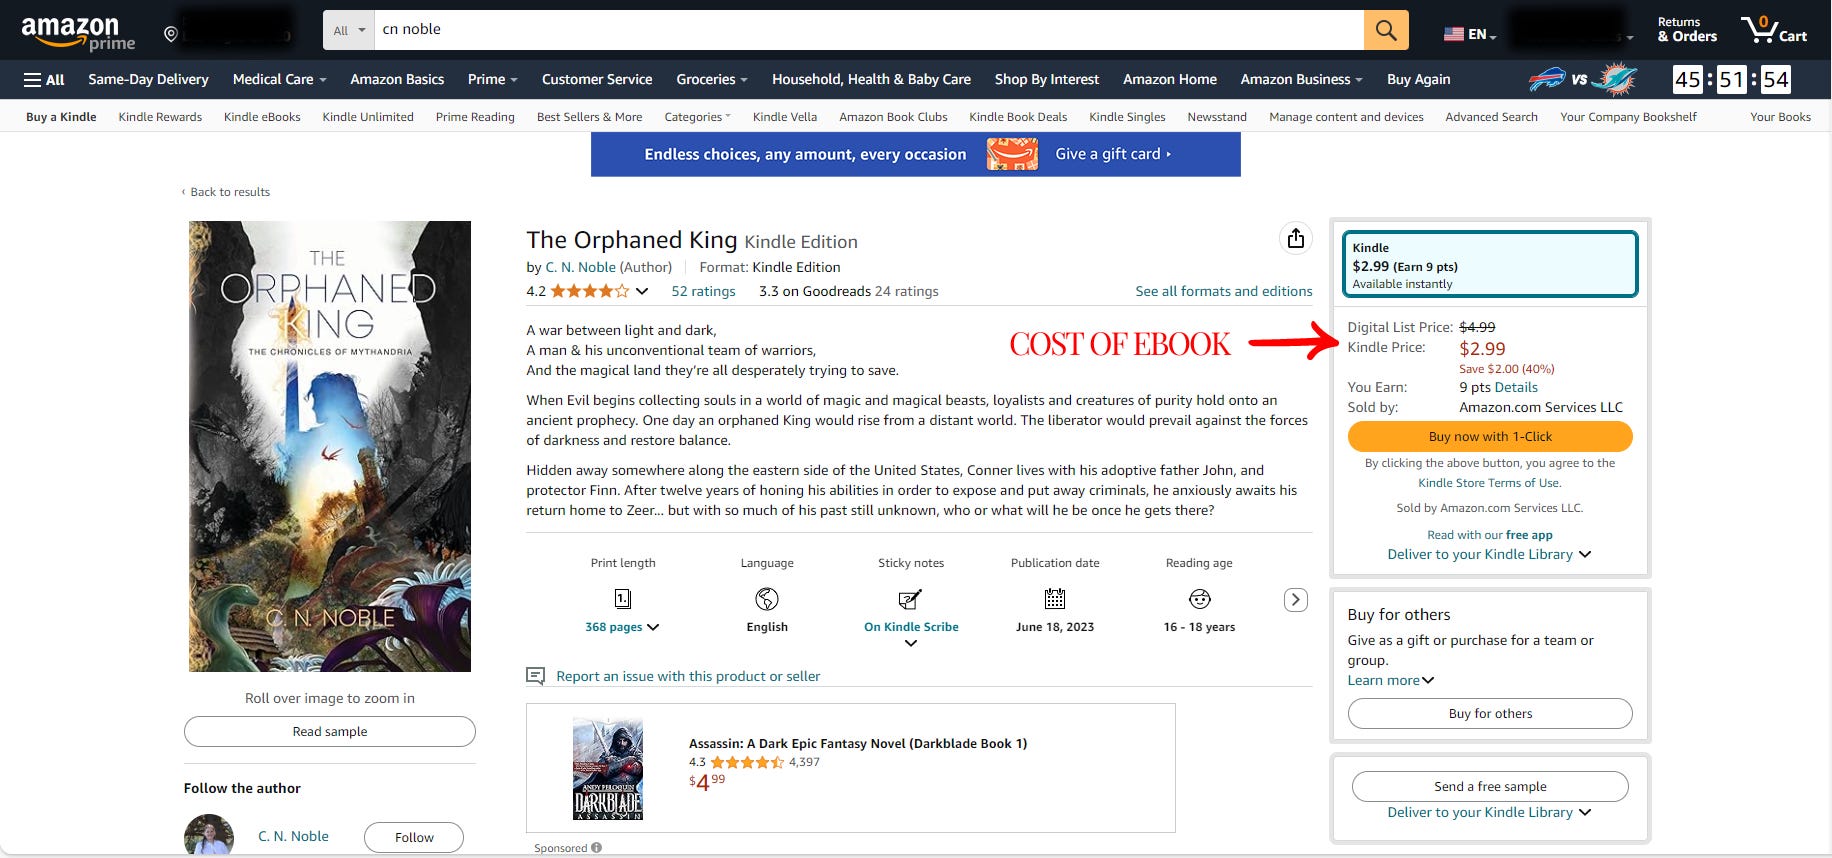
Task: Open the All search category dropdown
Action: coord(348,30)
